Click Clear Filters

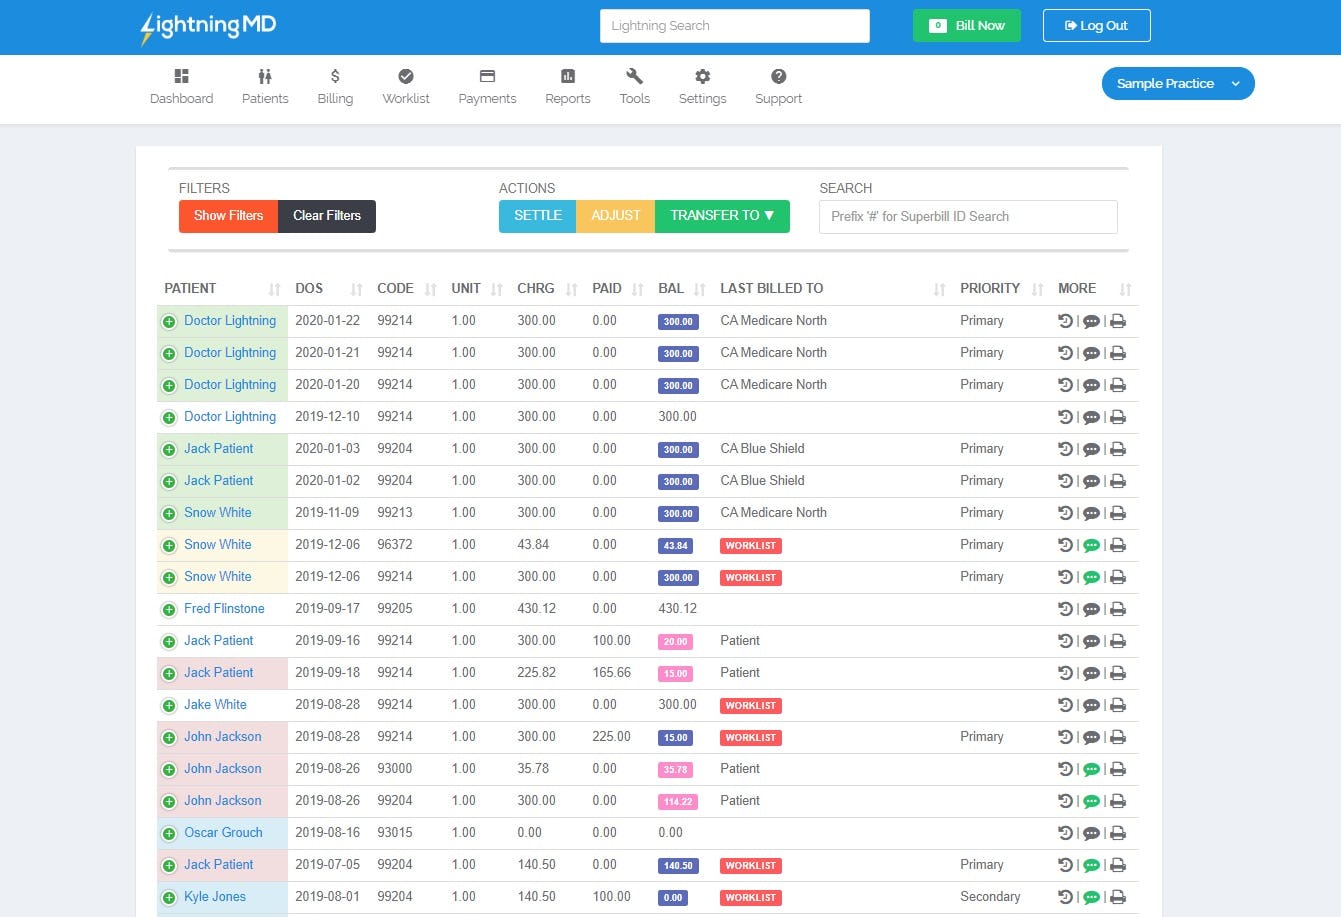pyautogui.click(x=326, y=215)
